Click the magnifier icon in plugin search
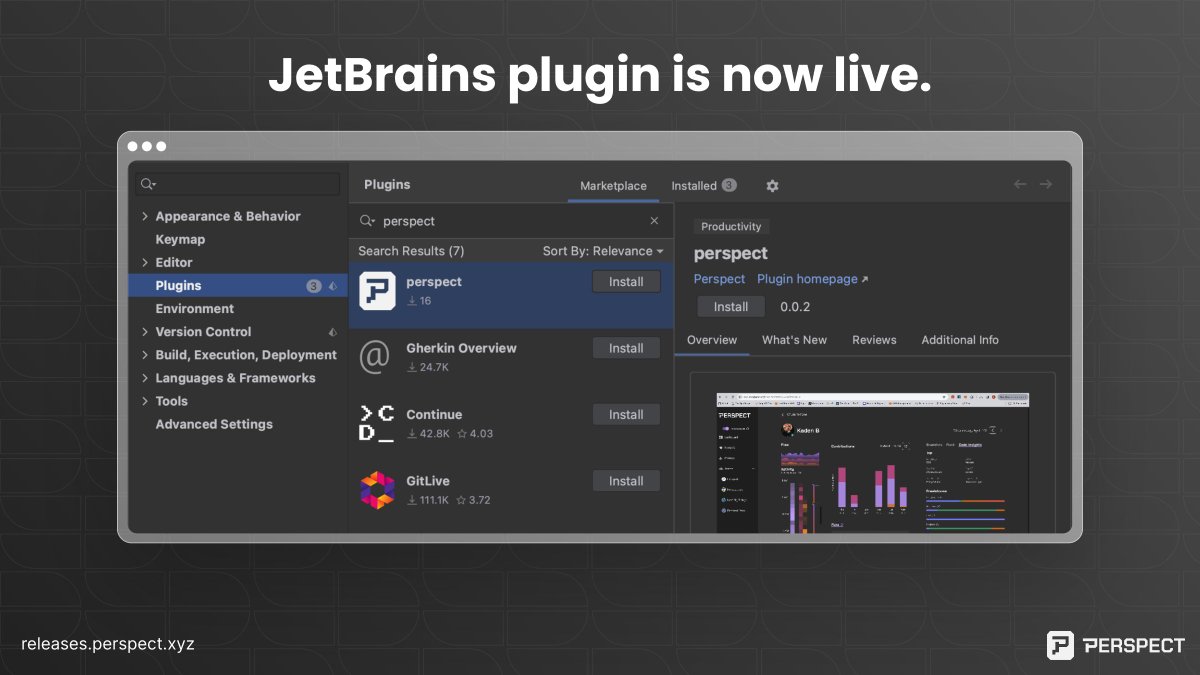Viewport: 1200px width, 675px height. coord(367,221)
